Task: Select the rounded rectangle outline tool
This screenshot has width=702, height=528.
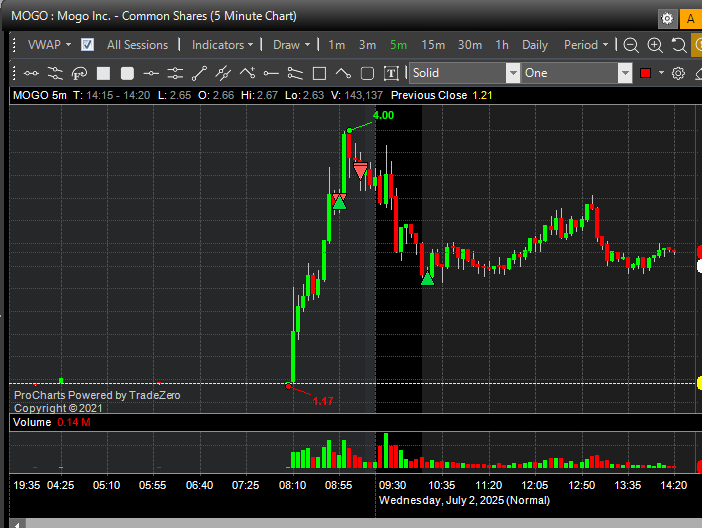Action: coord(367,73)
